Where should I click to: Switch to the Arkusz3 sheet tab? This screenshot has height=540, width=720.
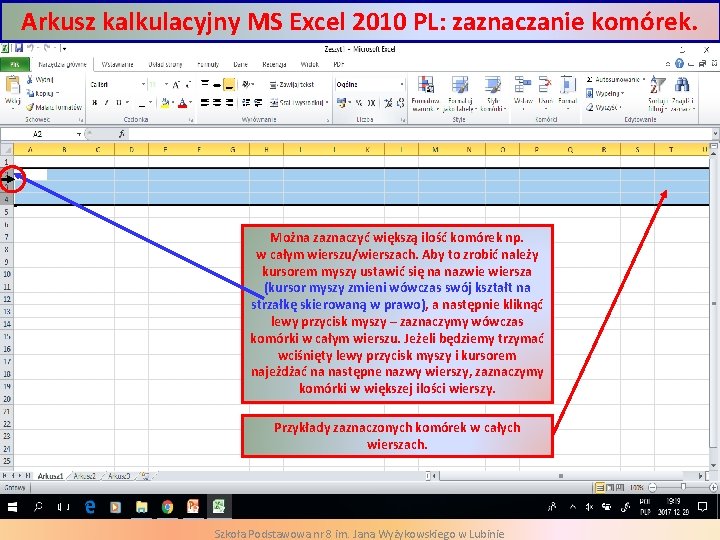point(119,476)
